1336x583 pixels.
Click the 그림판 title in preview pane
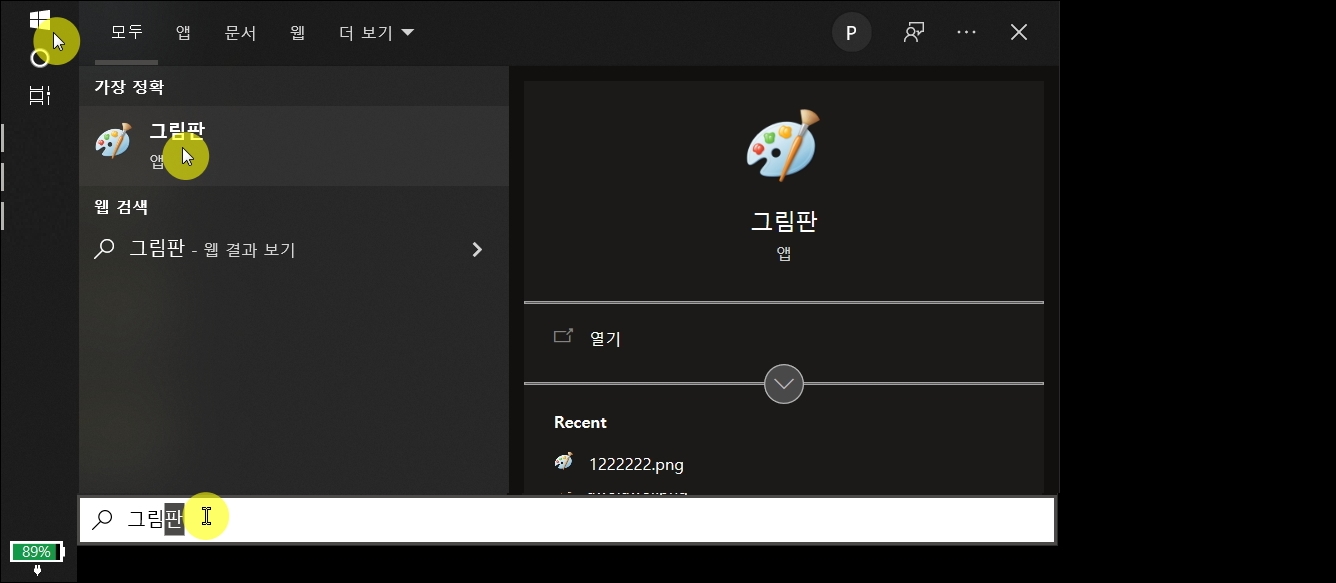coord(784,221)
